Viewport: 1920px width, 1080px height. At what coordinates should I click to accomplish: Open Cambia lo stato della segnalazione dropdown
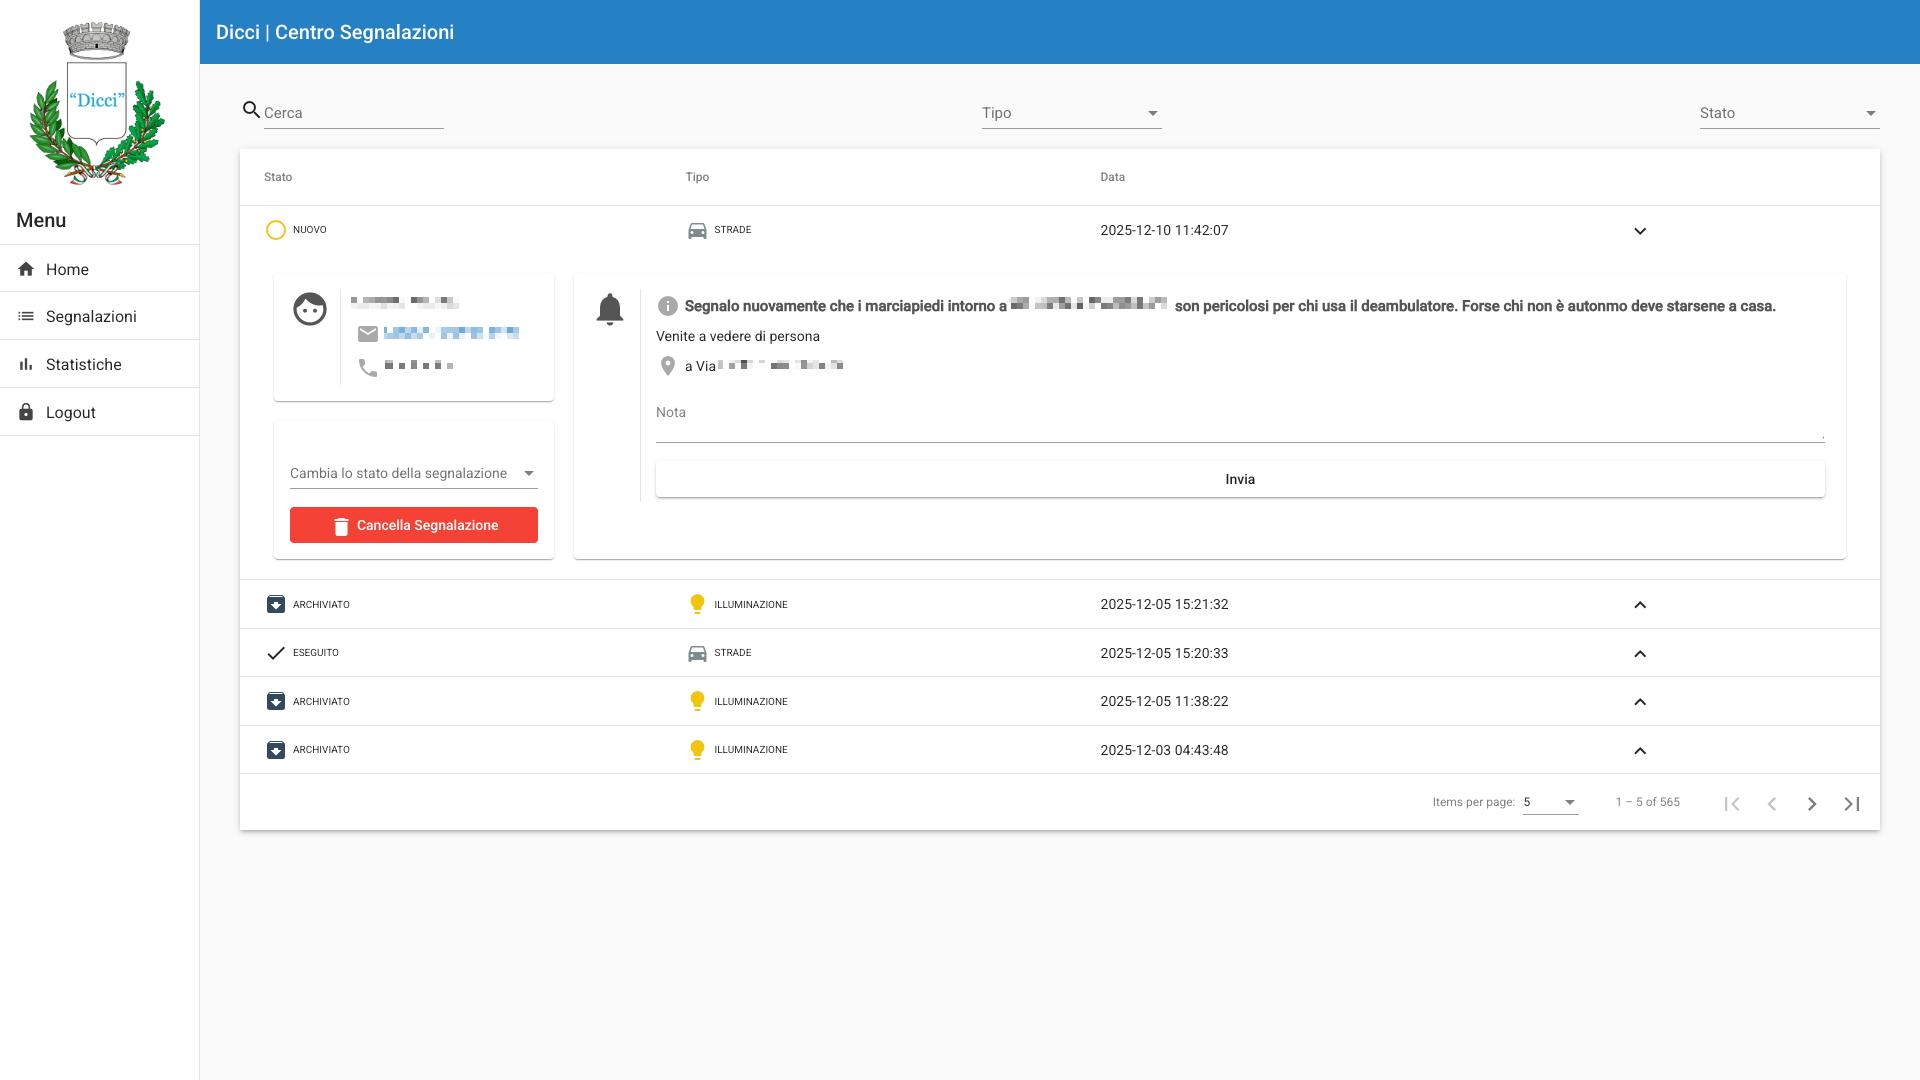point(414,473)
